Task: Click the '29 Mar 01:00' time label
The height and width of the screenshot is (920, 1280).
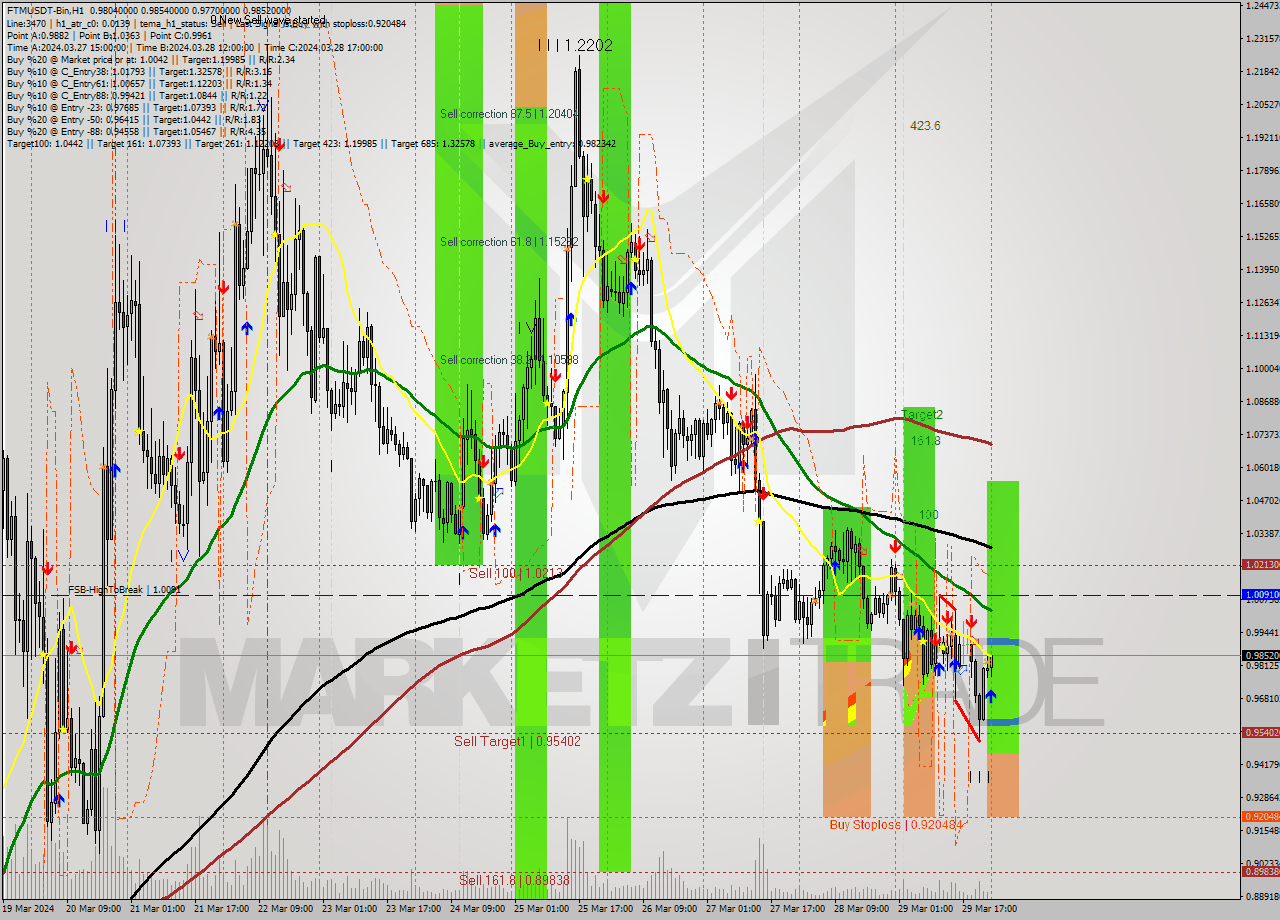Action: tap(927, 909)
